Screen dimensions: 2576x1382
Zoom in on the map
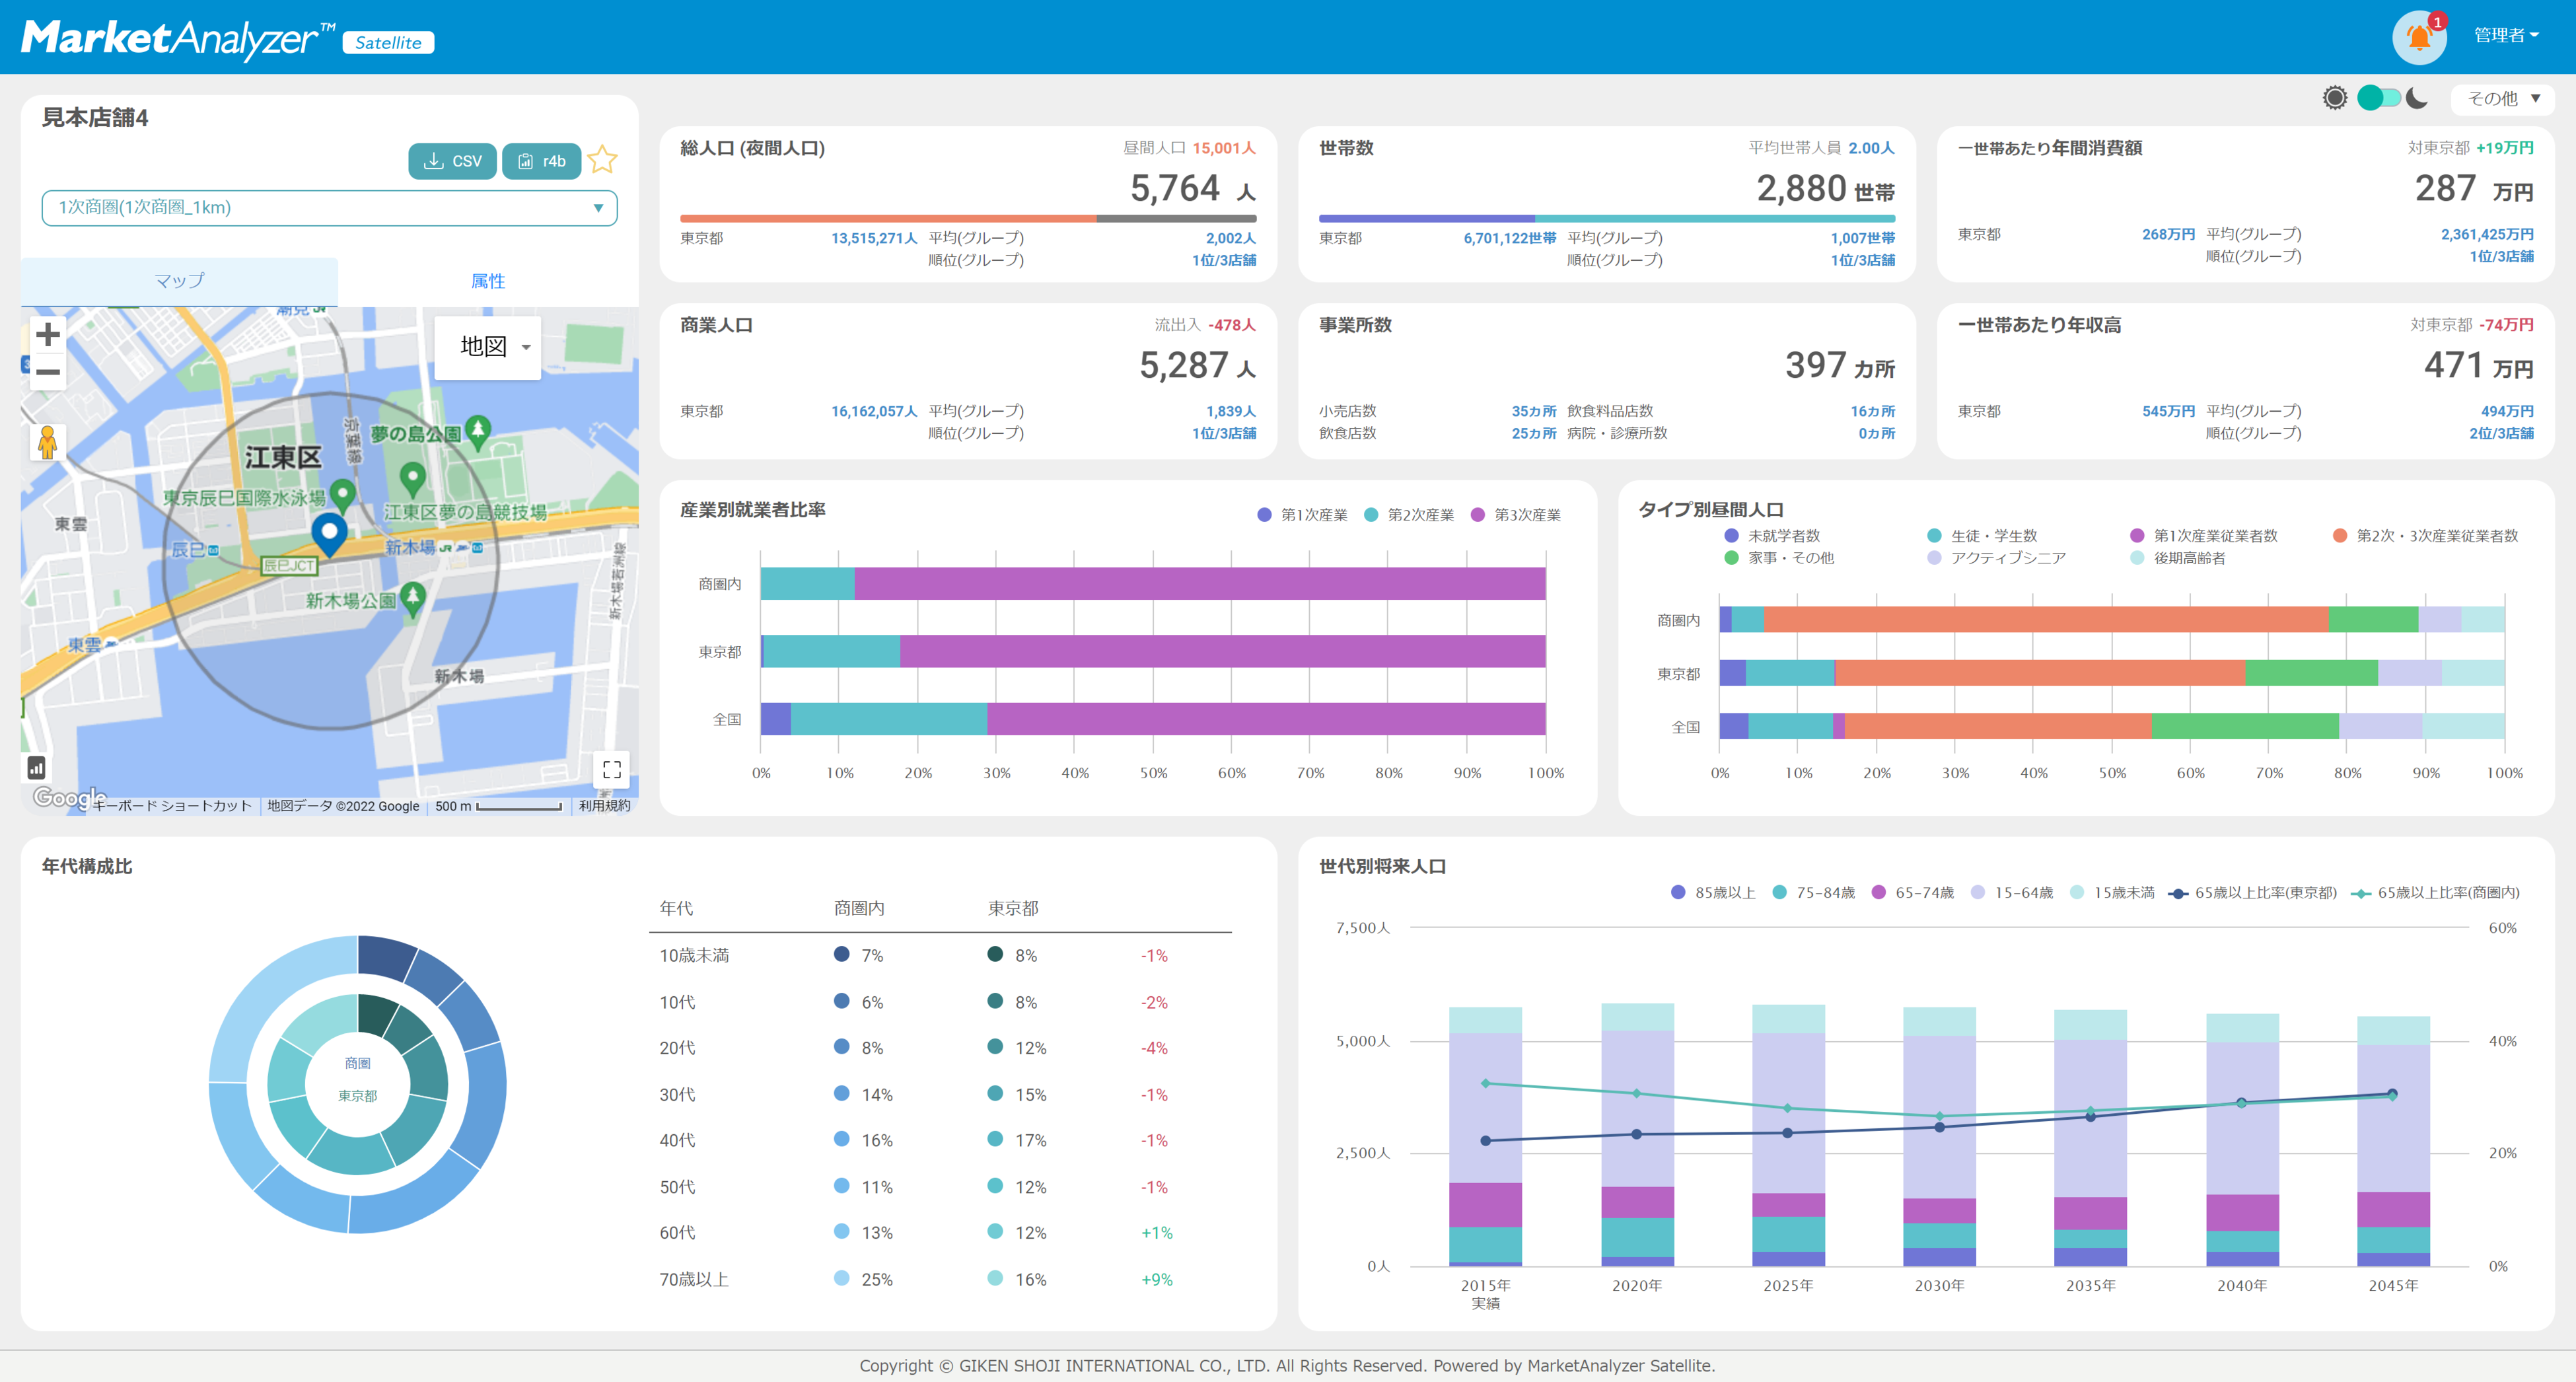click(x=47, y=334)
